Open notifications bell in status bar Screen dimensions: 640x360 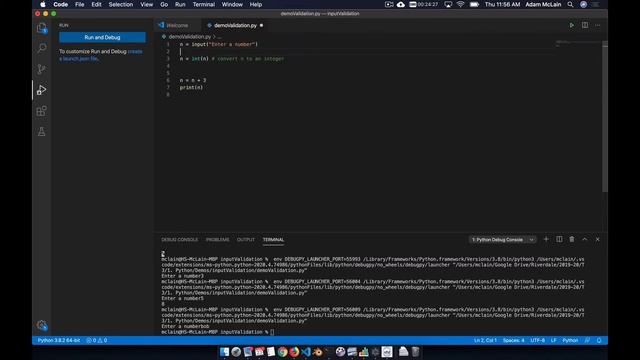click(599, 340)
